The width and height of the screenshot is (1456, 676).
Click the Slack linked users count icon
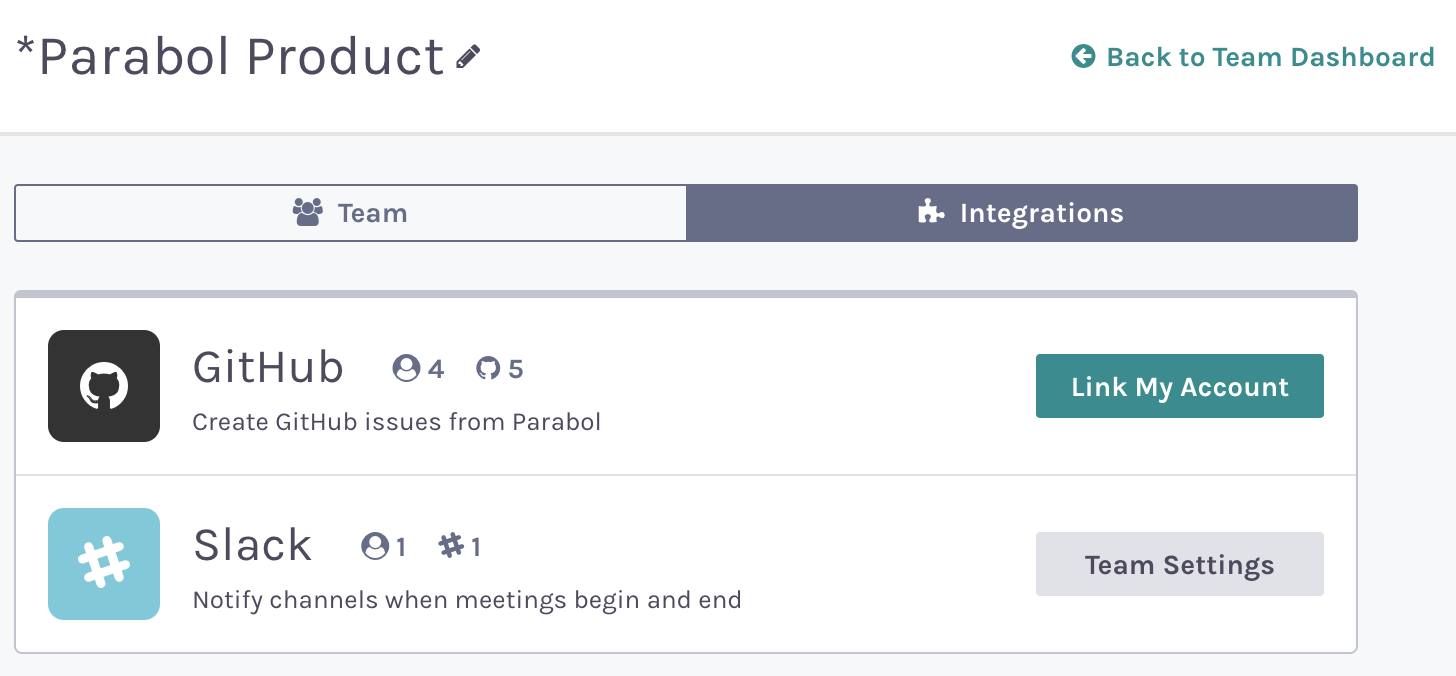(x=375, y=546)
